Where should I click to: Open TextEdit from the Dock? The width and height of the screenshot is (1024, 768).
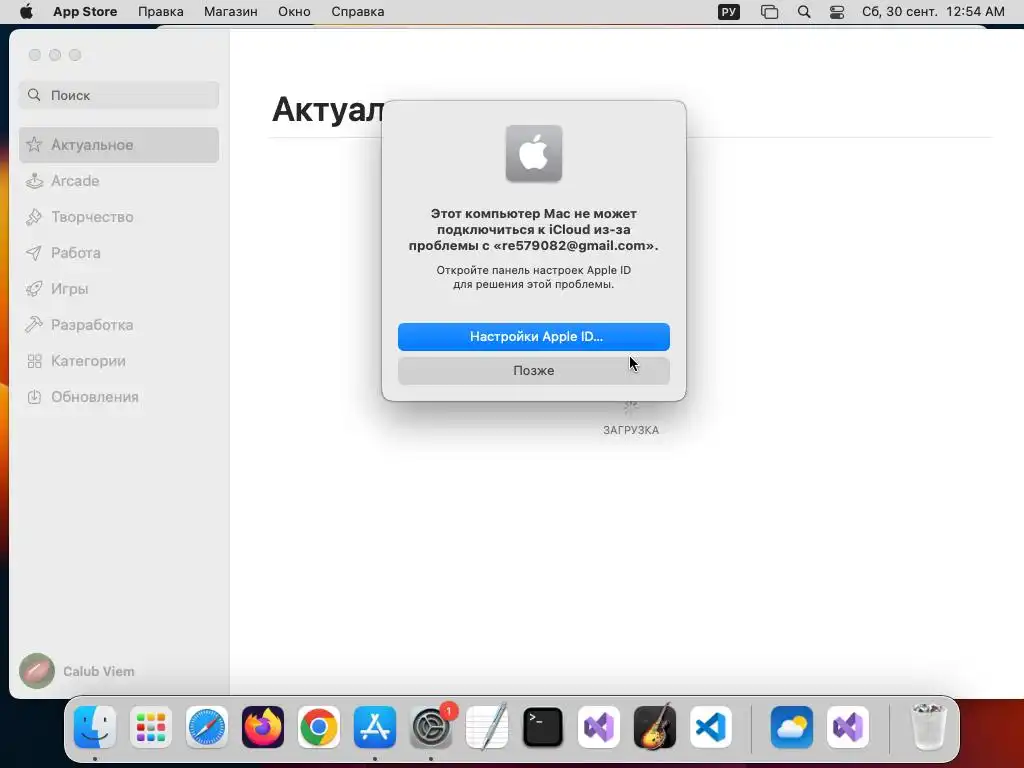pos(487,727)
